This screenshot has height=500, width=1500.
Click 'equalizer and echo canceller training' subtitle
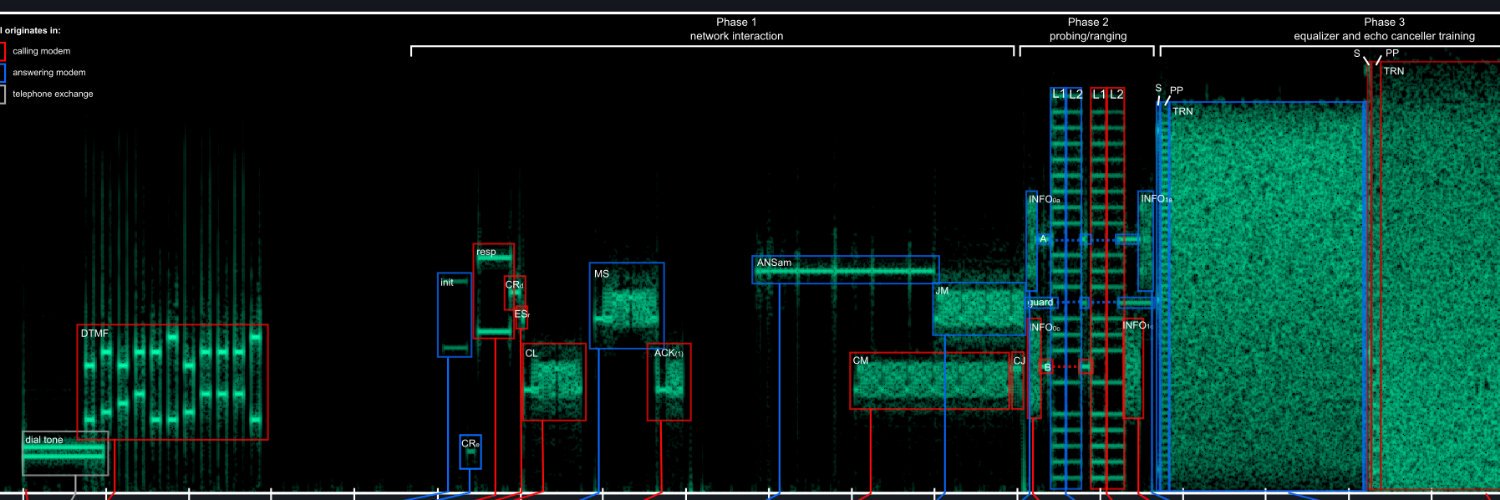[x=1383, y=36]
